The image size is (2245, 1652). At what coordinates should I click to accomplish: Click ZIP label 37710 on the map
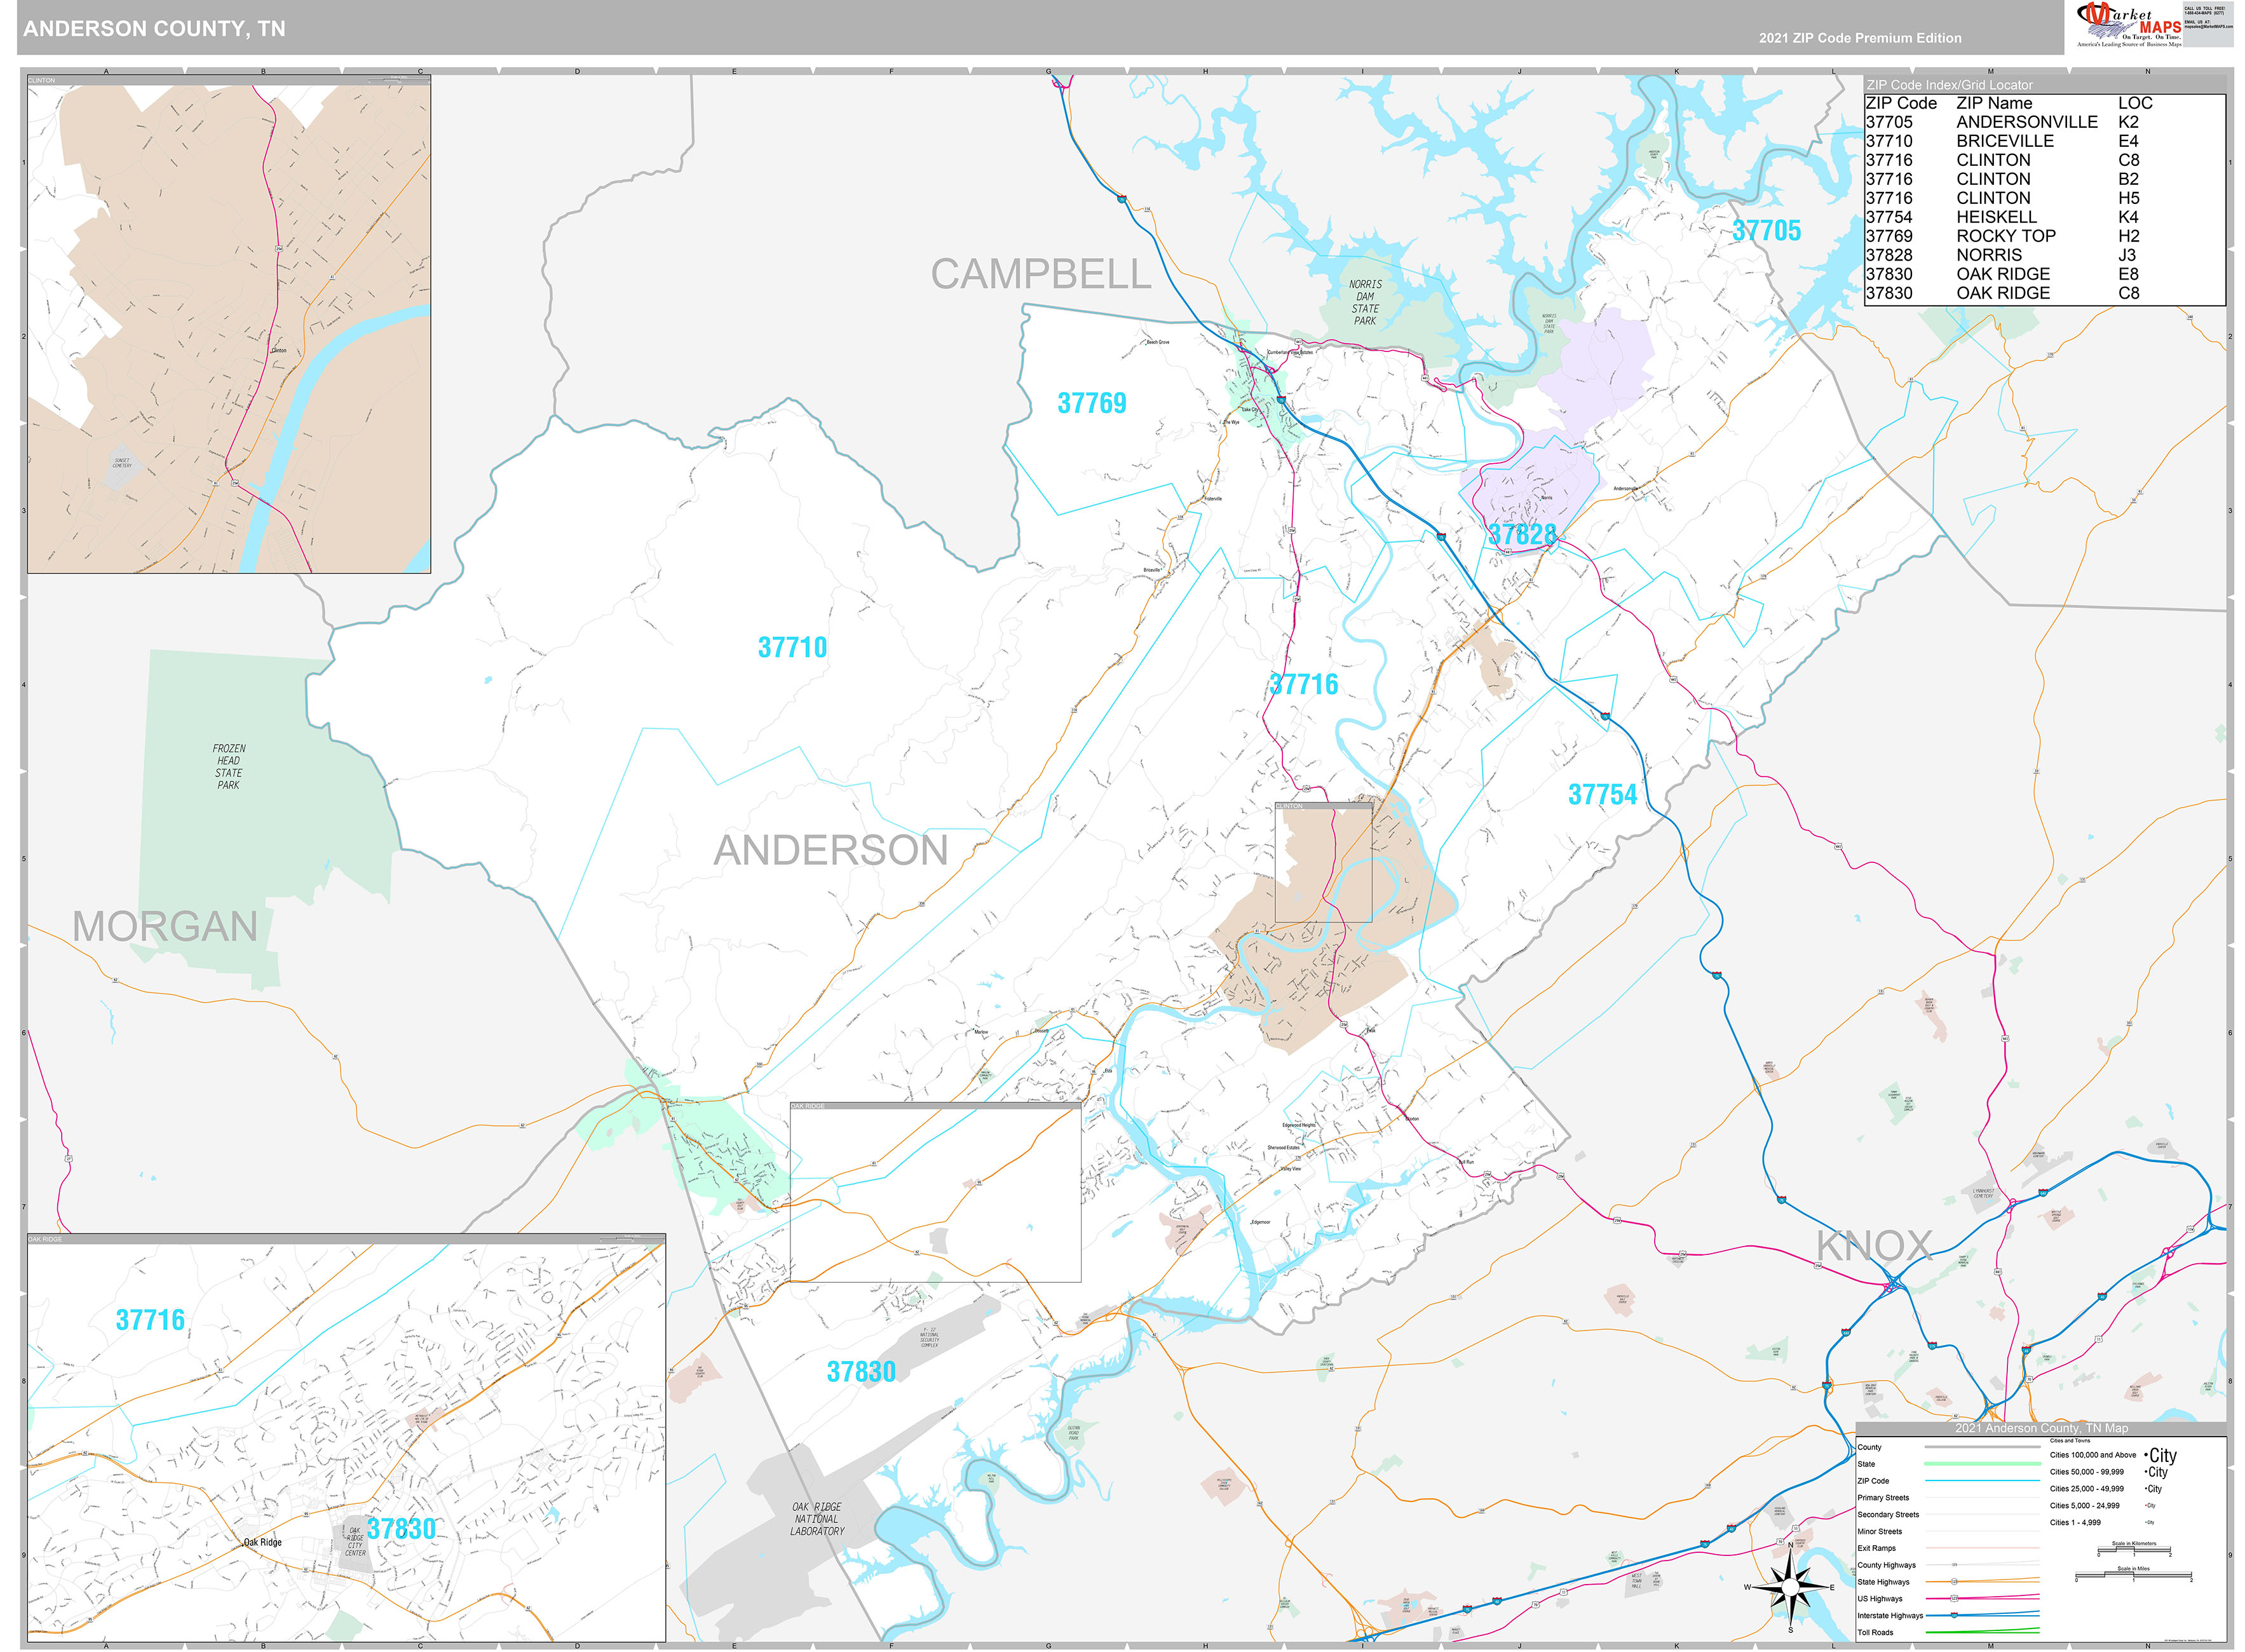(792, 647)
